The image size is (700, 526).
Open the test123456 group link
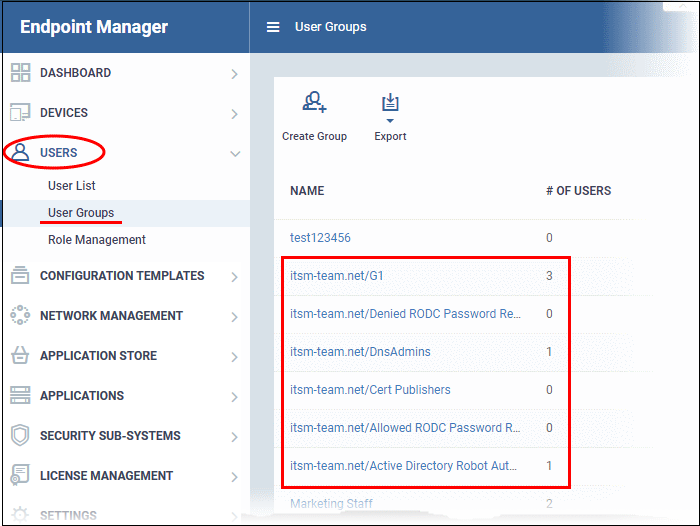320,238
